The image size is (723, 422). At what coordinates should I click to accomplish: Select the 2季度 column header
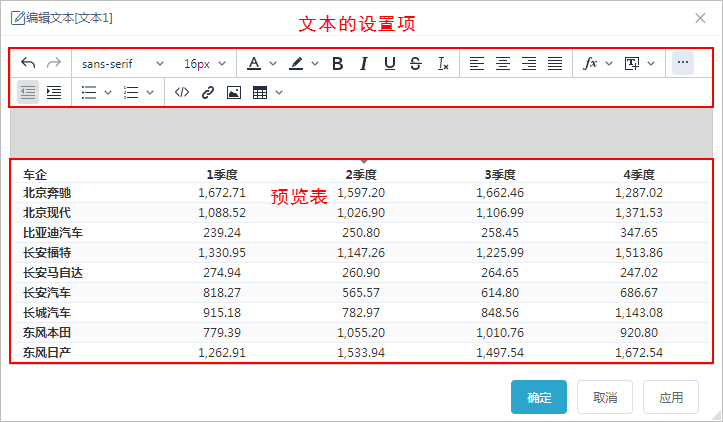tap(361, 174)
